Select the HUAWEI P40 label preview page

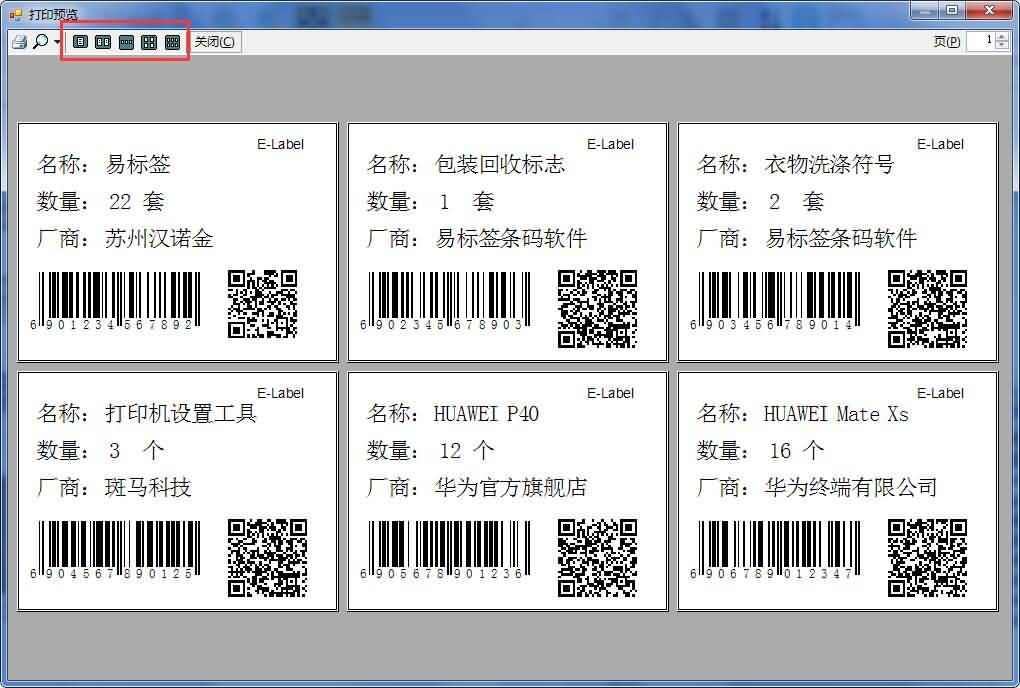pos(507,491)
